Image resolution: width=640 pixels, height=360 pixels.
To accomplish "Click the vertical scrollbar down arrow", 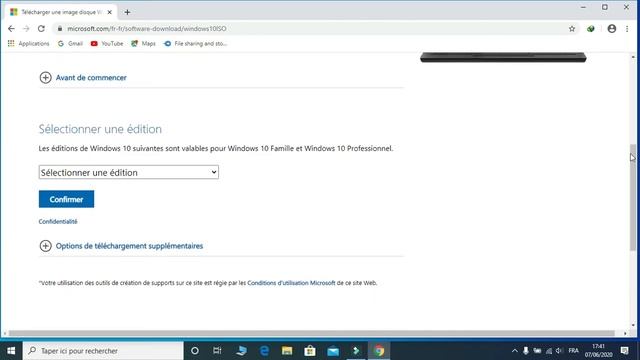I will click(x=633, y=325).
